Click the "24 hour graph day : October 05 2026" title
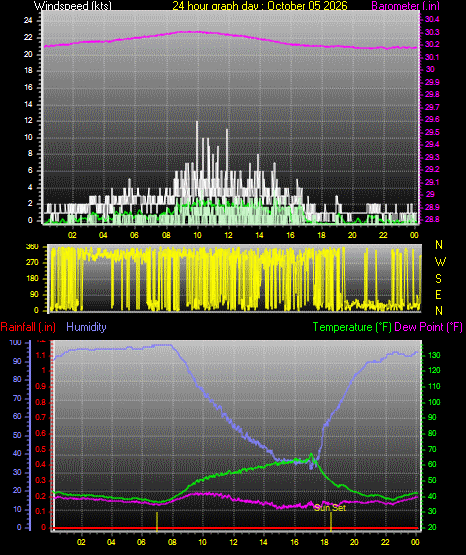 coord(260,5)
